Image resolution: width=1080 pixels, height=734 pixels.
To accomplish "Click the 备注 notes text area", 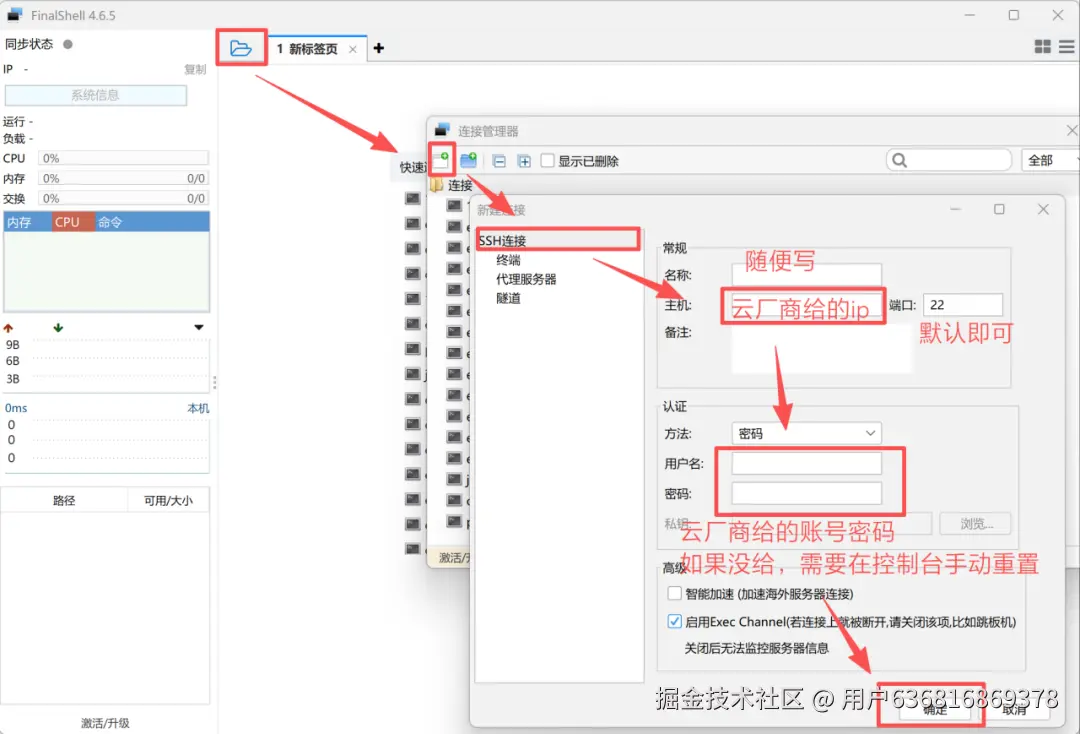I will tap(822, 348).
